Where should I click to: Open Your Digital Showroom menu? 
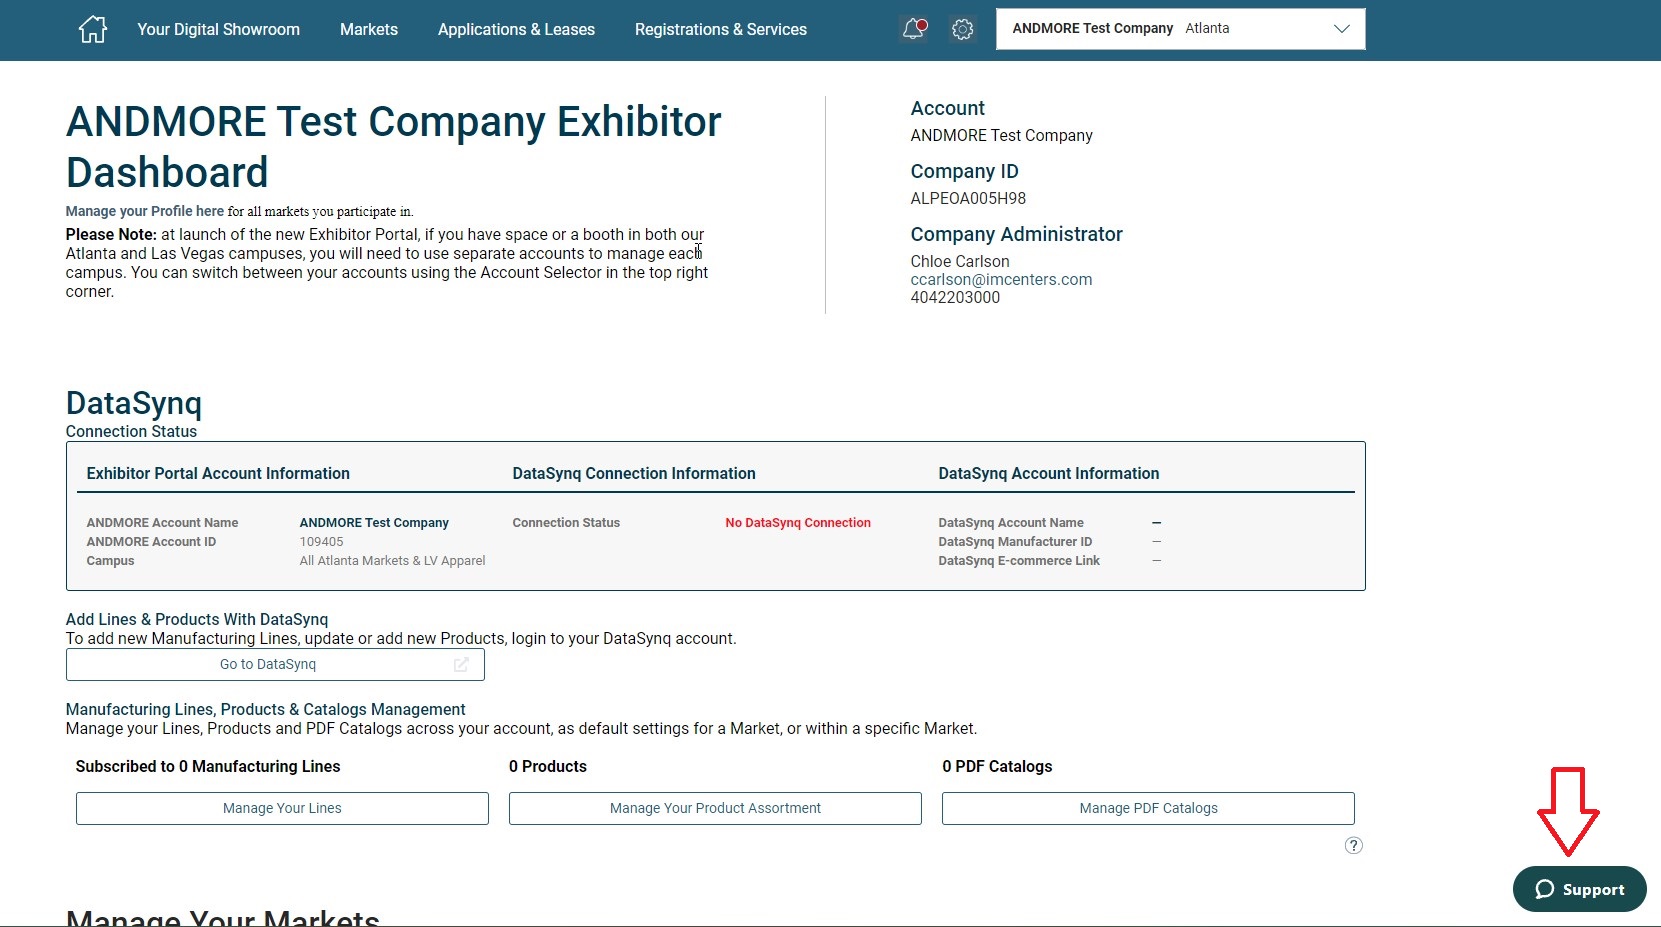(218, 29)
